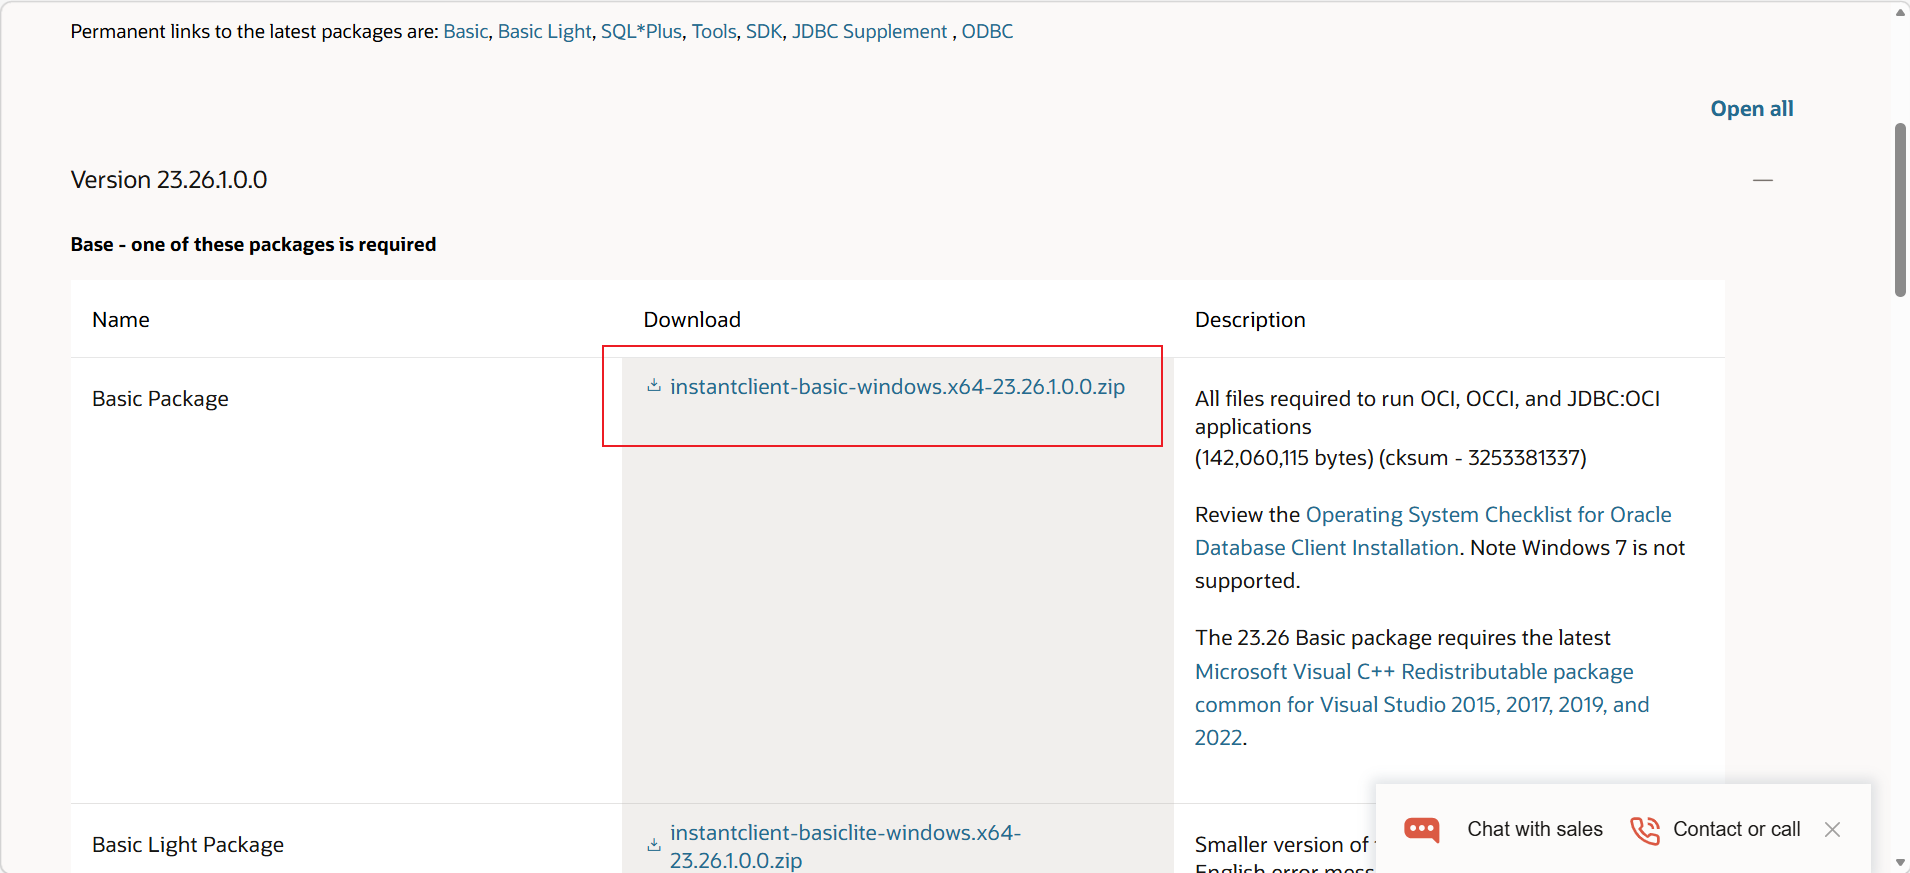This screenshot has width=1910, height=873.
Task: Open the ODBC permanent link
Action: click(987, 31)
